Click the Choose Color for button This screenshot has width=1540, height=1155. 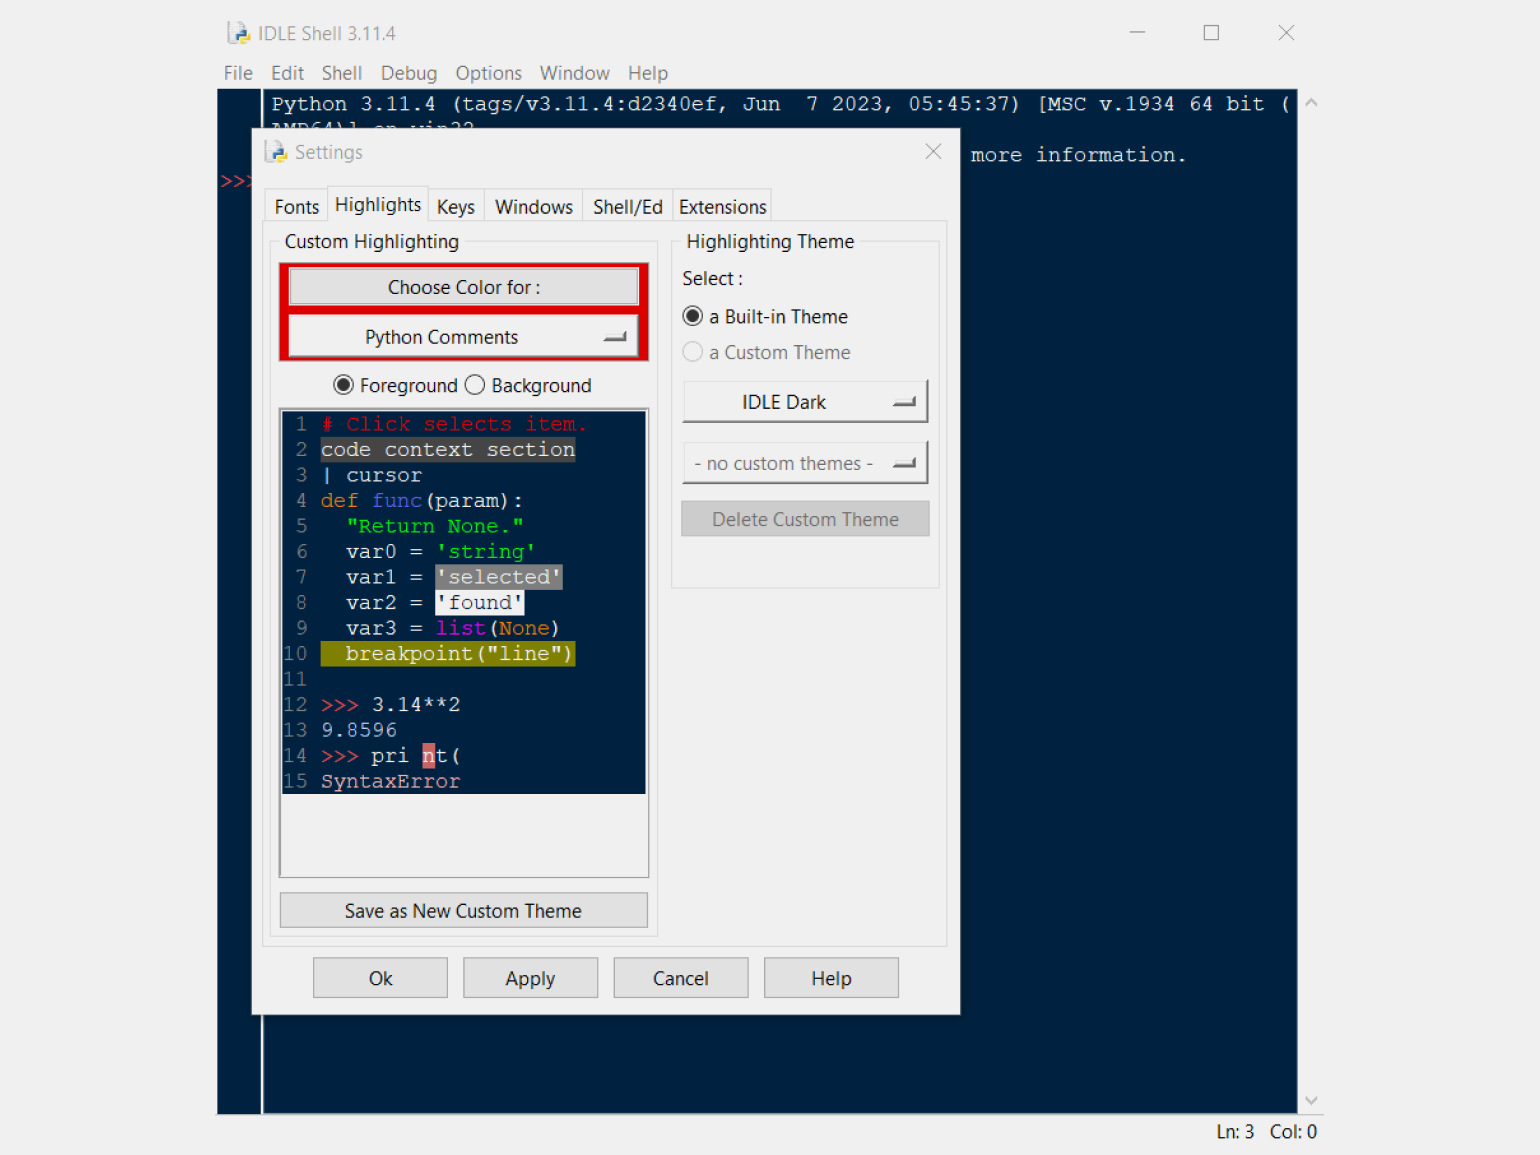click(464, 287)
